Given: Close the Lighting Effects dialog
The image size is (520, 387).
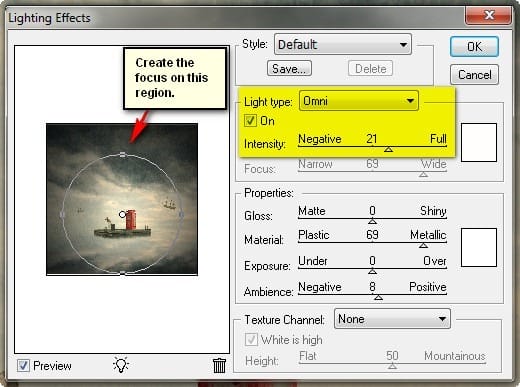Looking at the screenshot, I should pos(489,15).
